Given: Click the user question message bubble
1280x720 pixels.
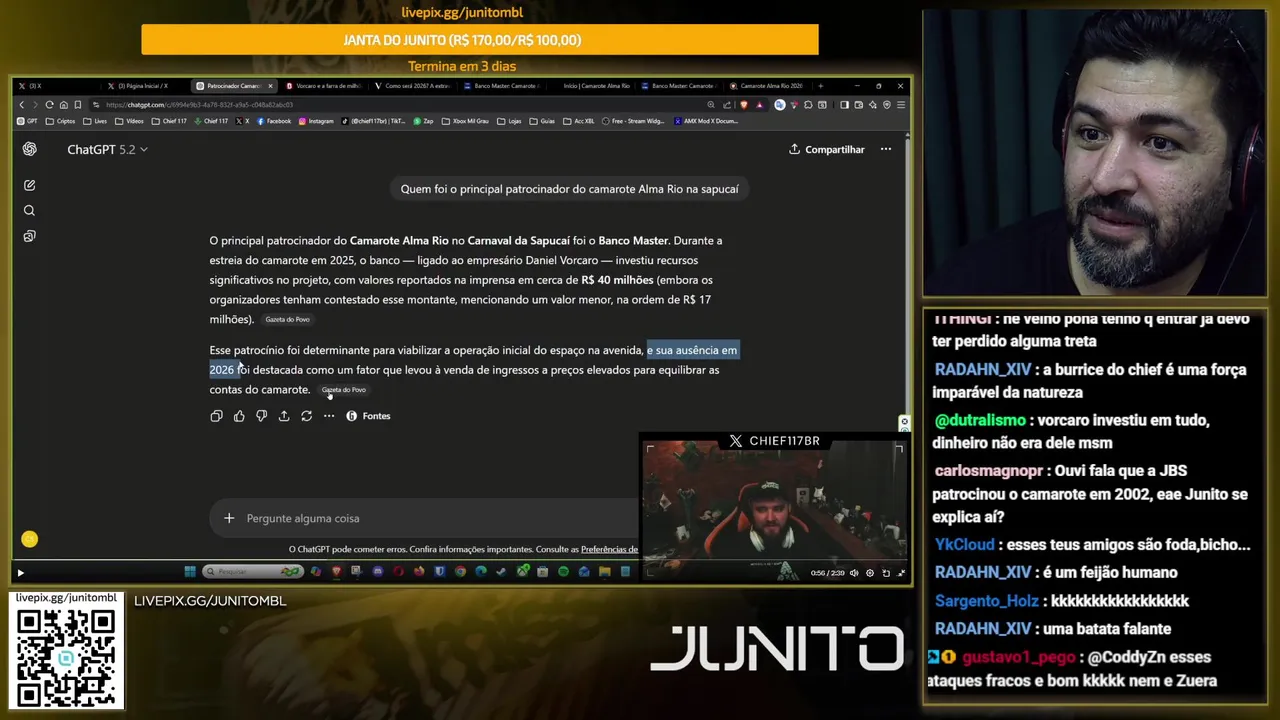Looking at the screenshot, I should pyautogui.click(x=569, y=189).
